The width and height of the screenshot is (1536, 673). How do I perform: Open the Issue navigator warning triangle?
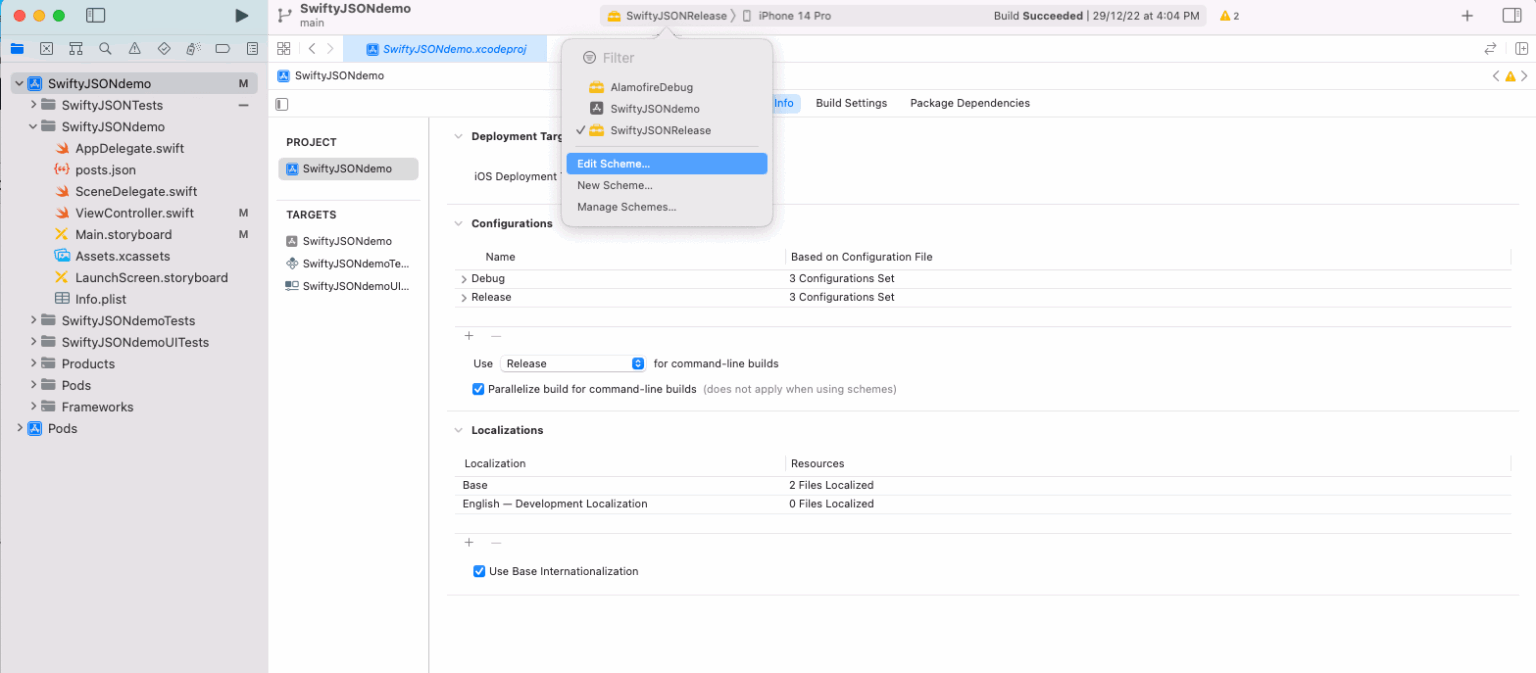pyautogui.click(x=133, y=48)
